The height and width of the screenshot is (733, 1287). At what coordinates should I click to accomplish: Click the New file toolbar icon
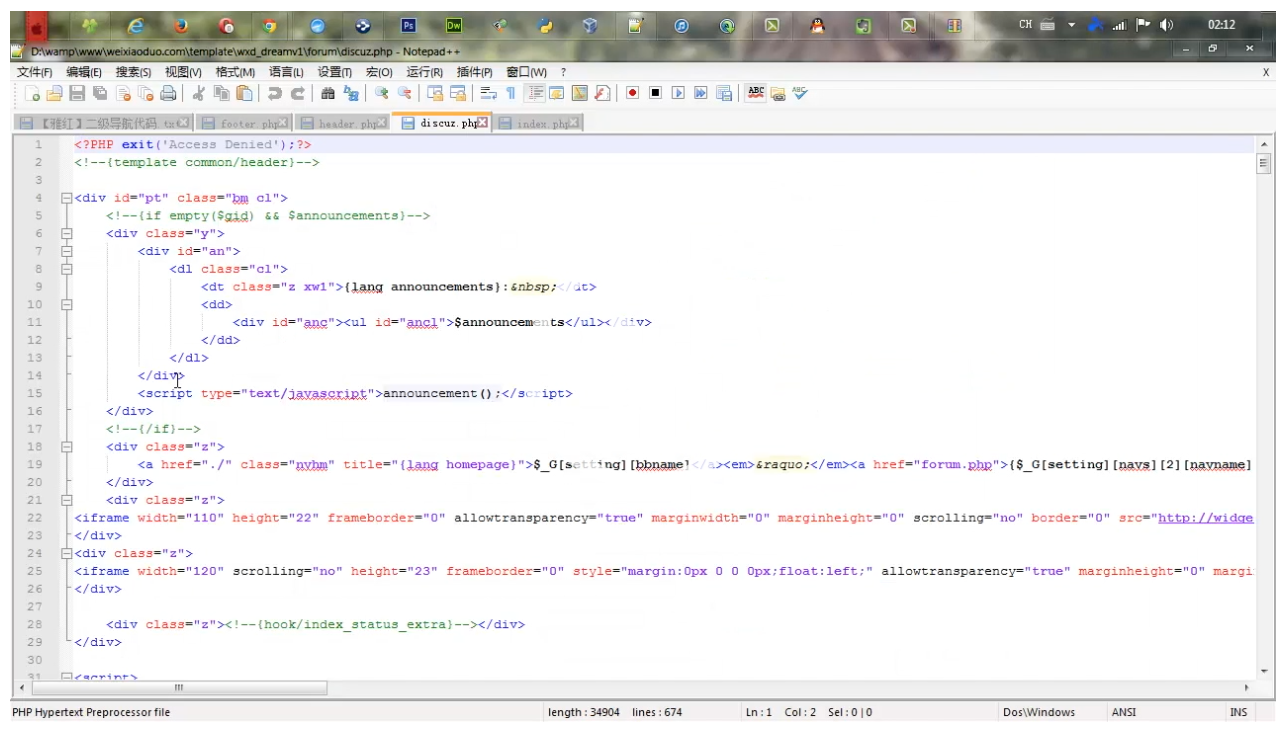coord(33,93)
